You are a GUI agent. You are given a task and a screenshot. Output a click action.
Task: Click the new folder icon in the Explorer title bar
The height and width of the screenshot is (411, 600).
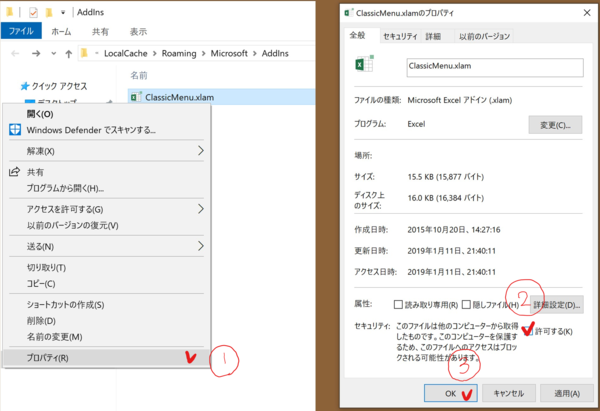pyautogui.click(x=49, y=13)
